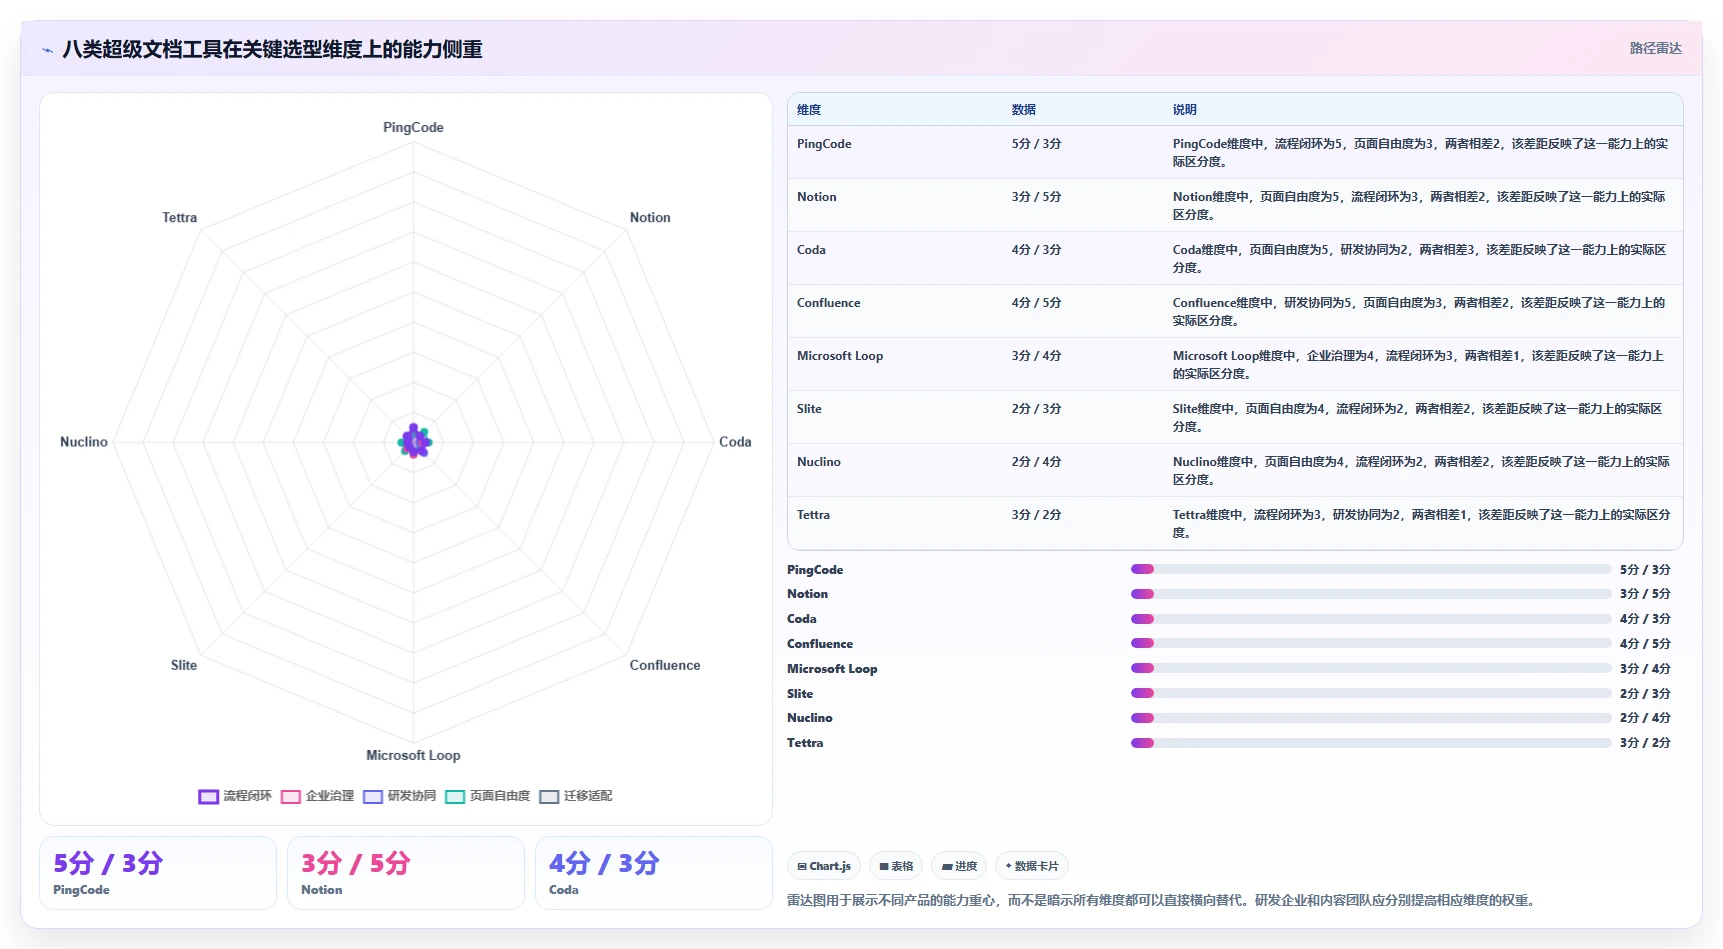Image resolution: width=1723 pixels, height=949 pixels.
Task: Select the Nuclino table row name
Action: [818, 462]
